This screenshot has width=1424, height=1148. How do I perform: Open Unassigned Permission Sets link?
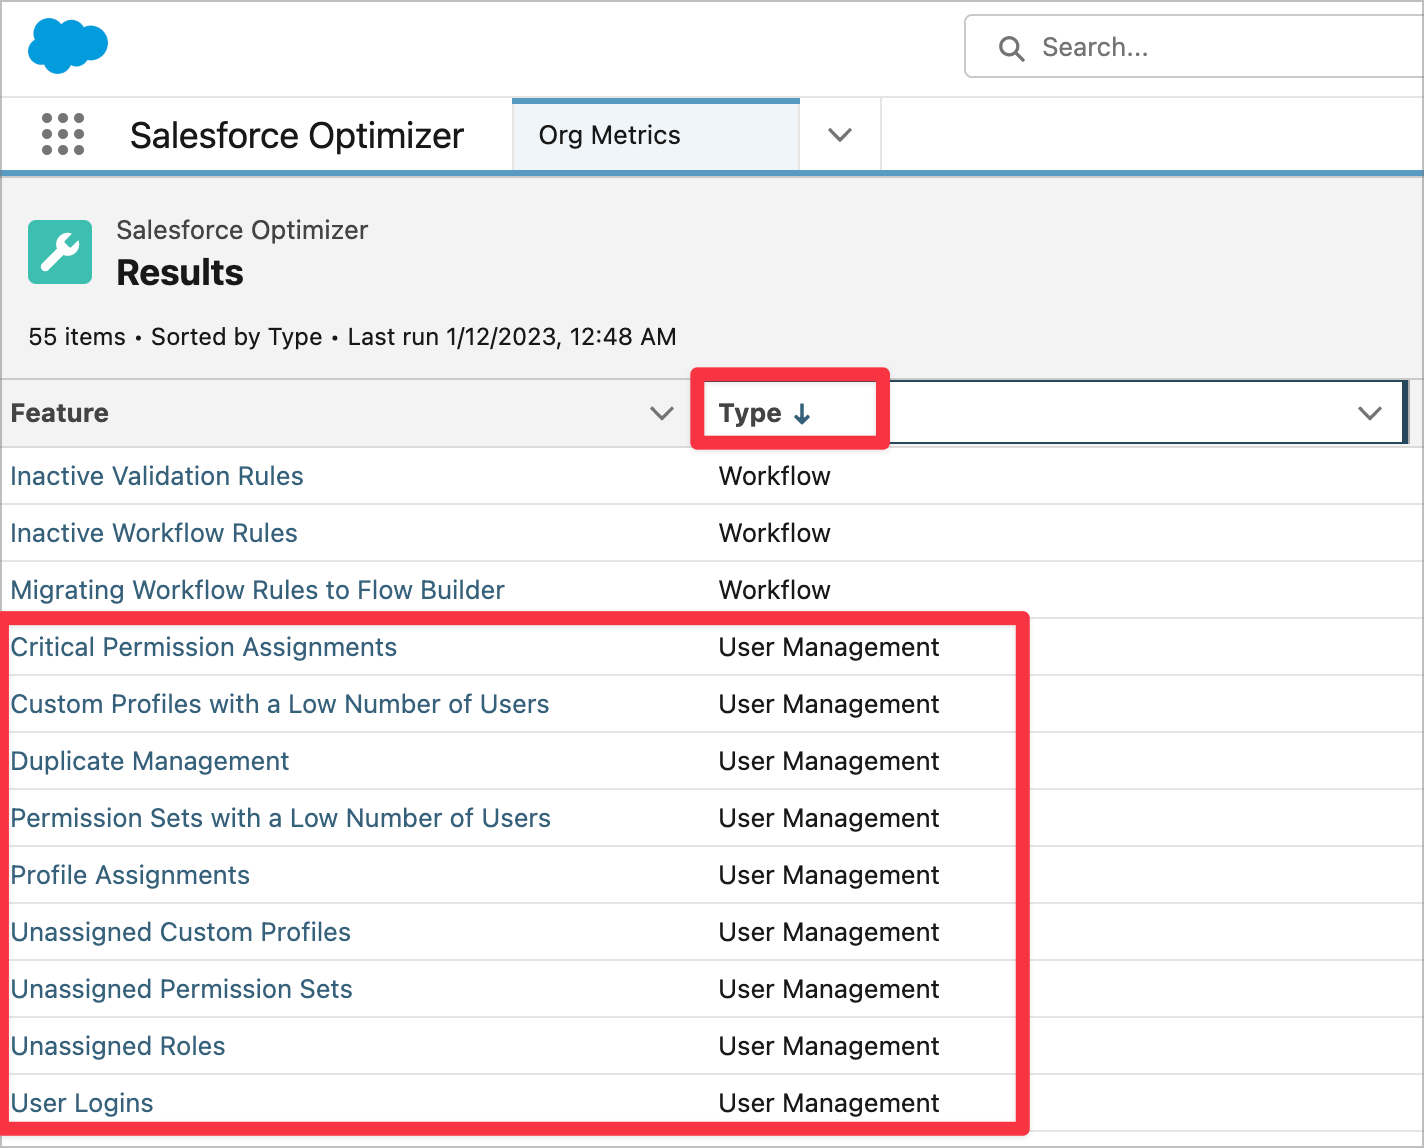(182, 989)
